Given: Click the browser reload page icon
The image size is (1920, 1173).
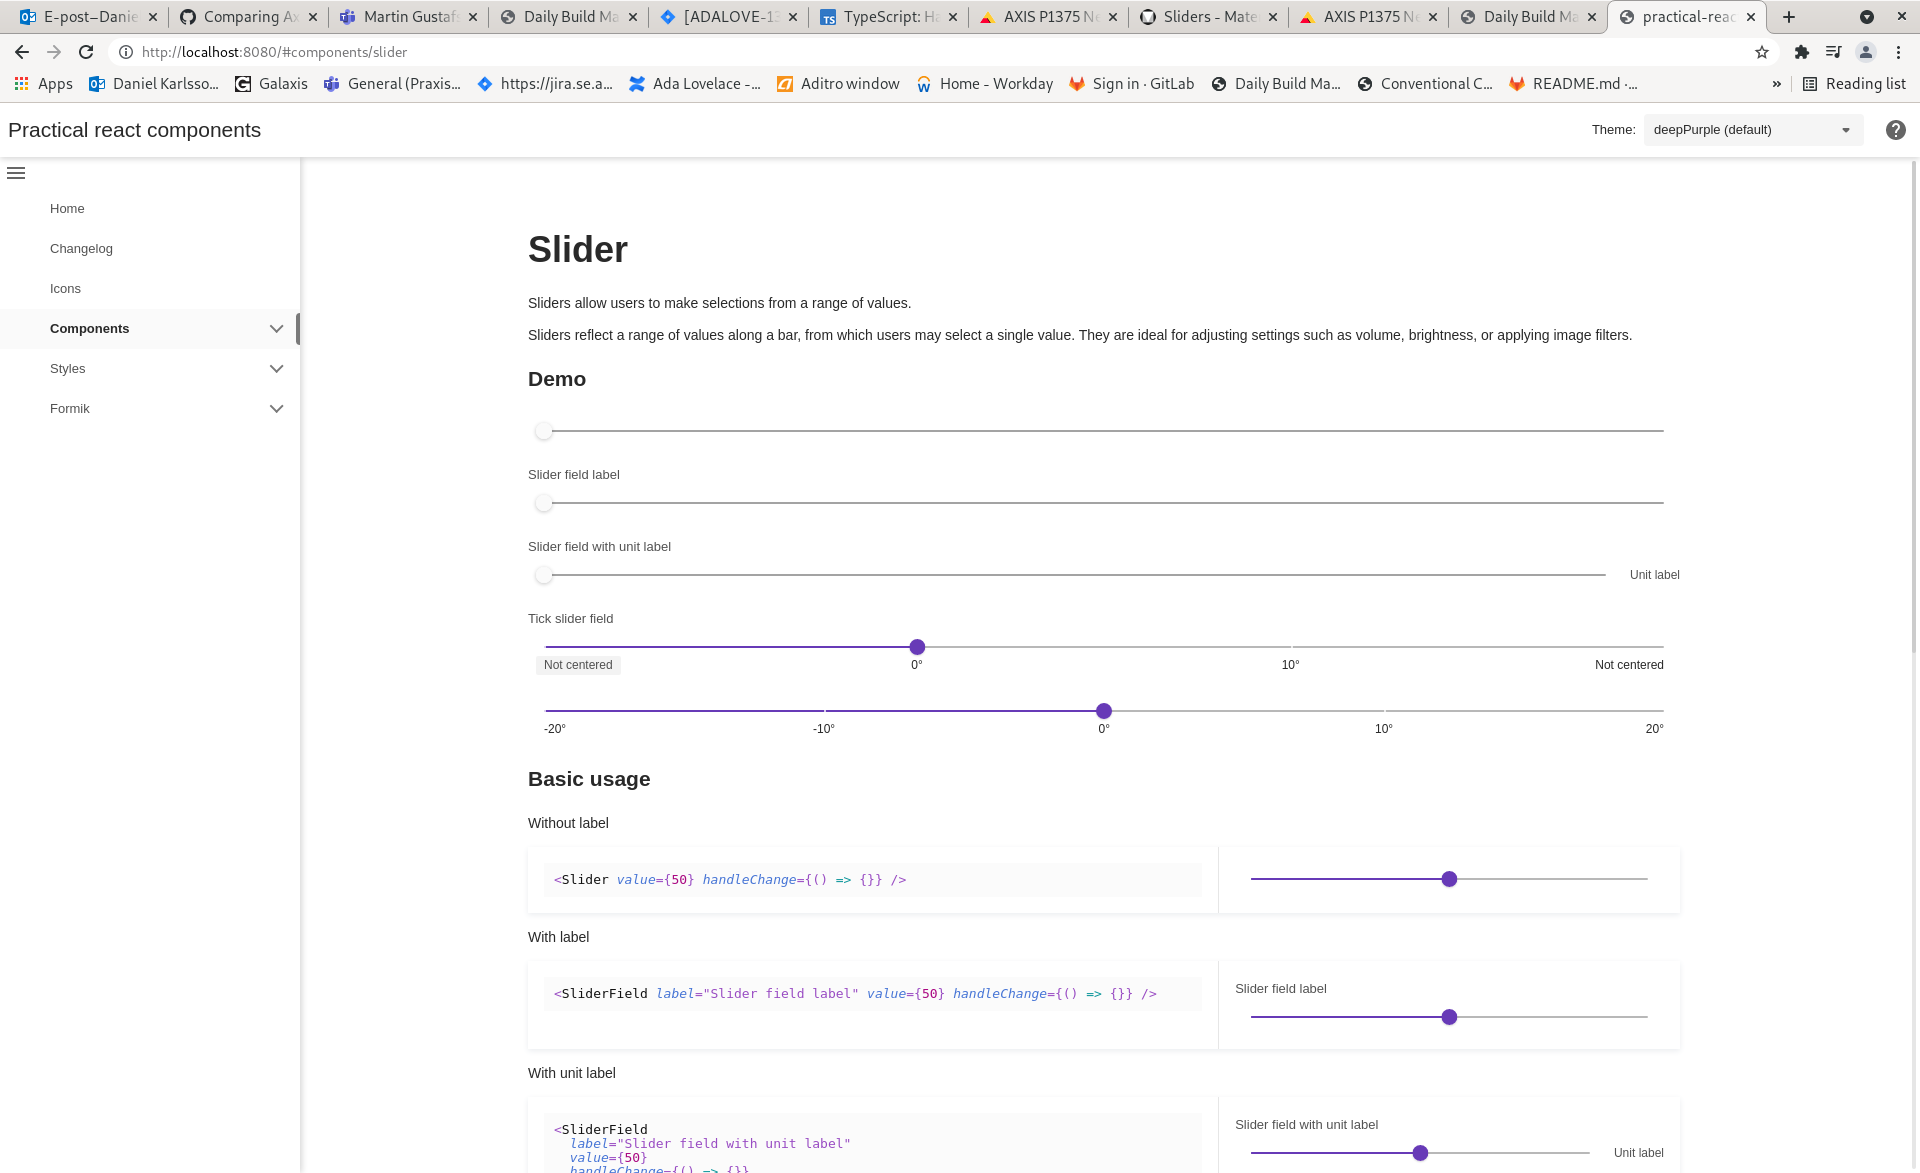Looking at the screenshot, I should [x=86, y=52].
